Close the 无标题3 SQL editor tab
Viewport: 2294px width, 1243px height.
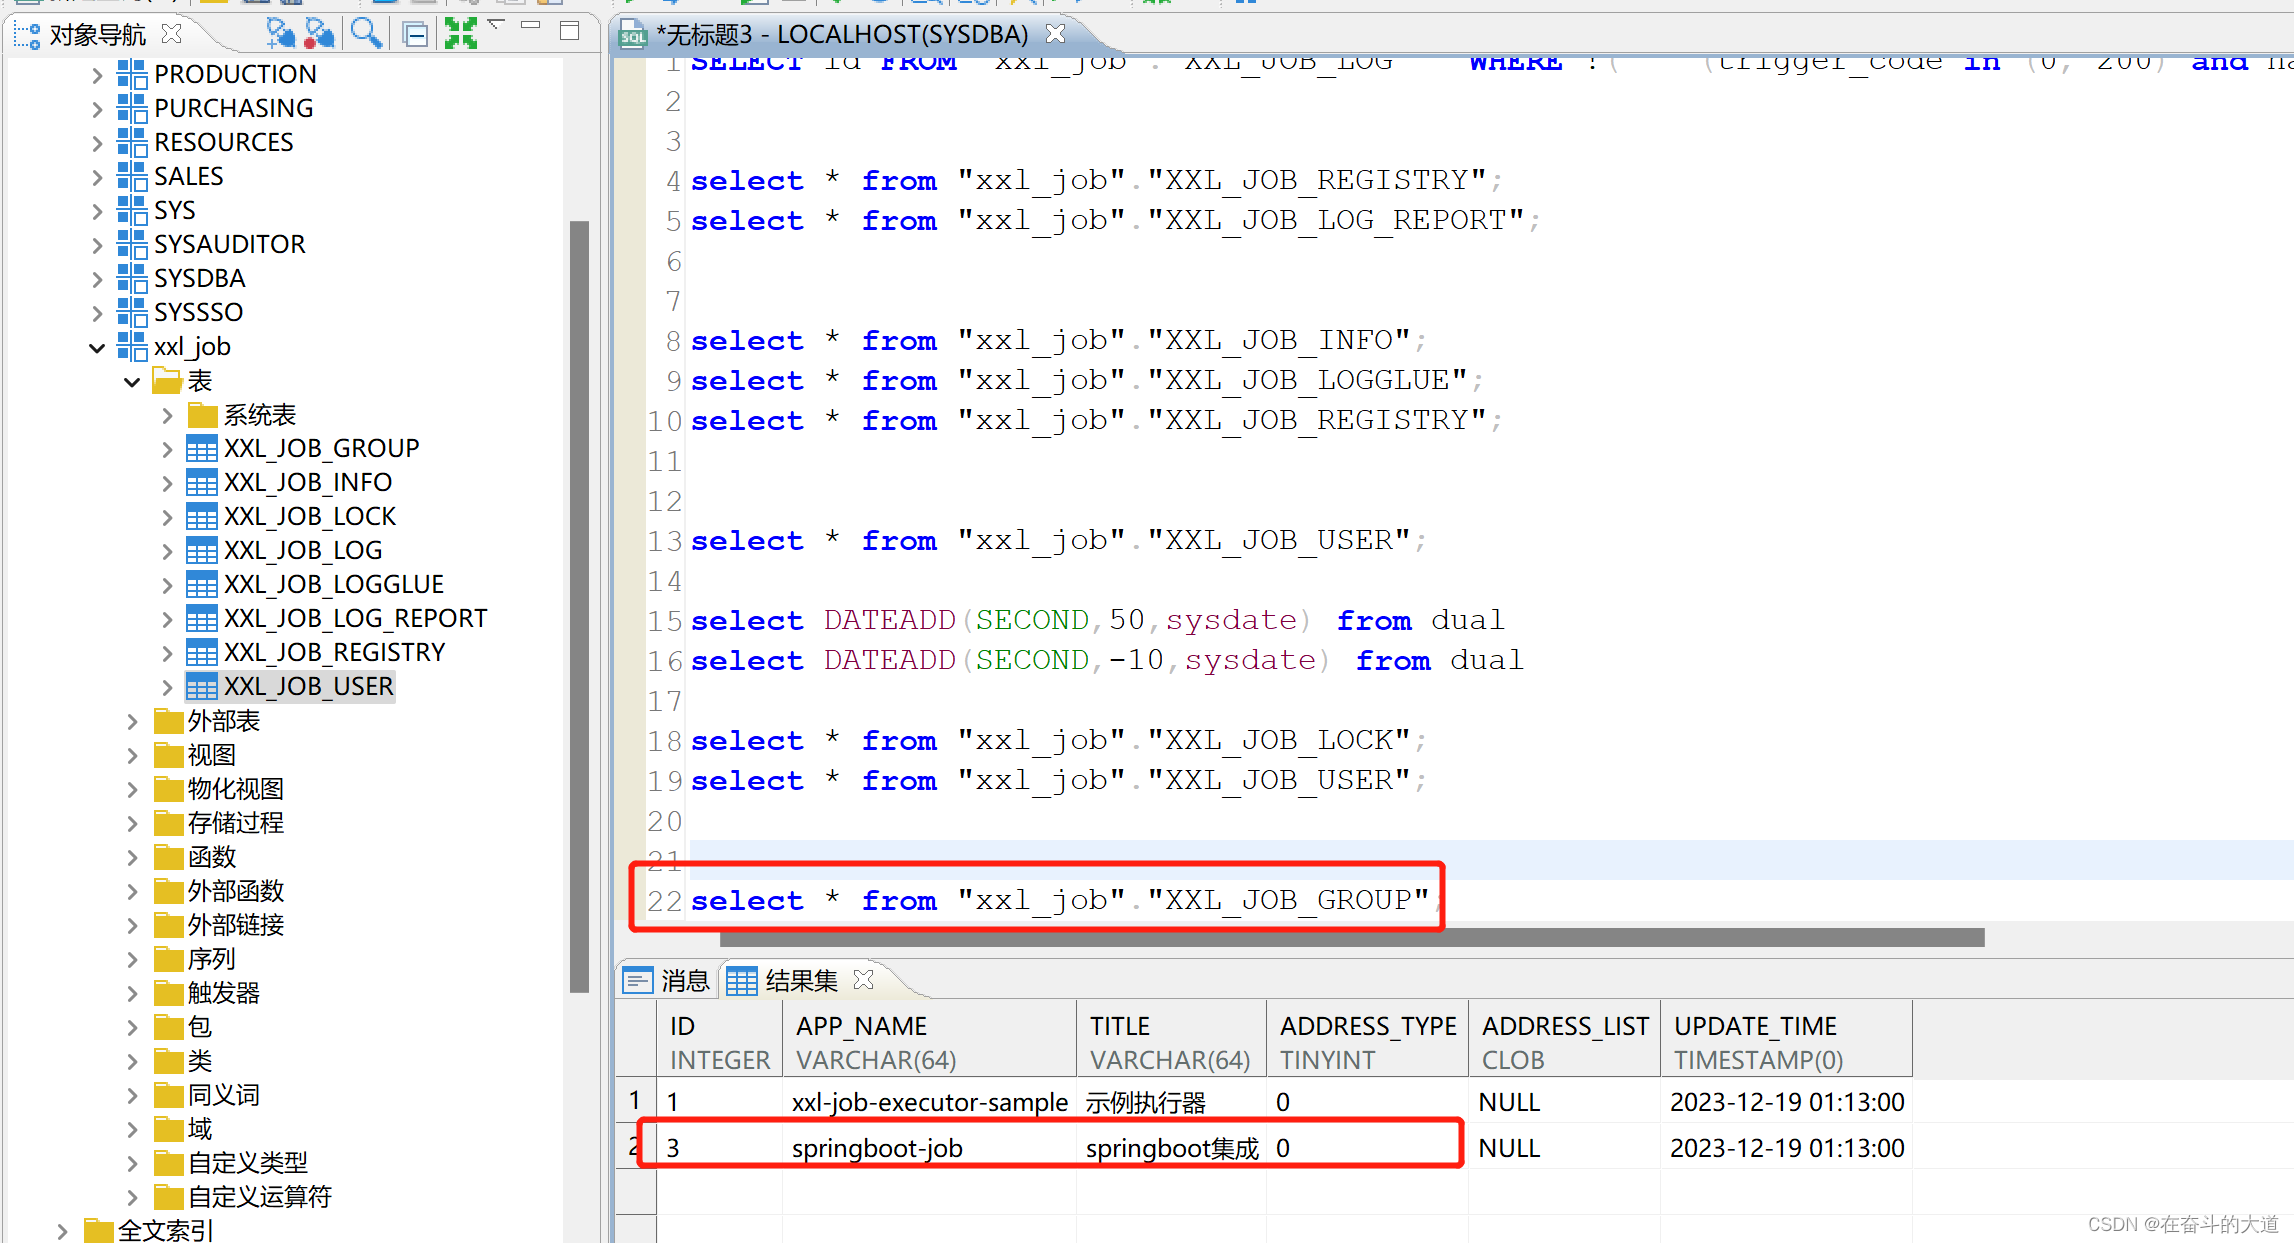pyautogui.click(x=1055, y=34)
